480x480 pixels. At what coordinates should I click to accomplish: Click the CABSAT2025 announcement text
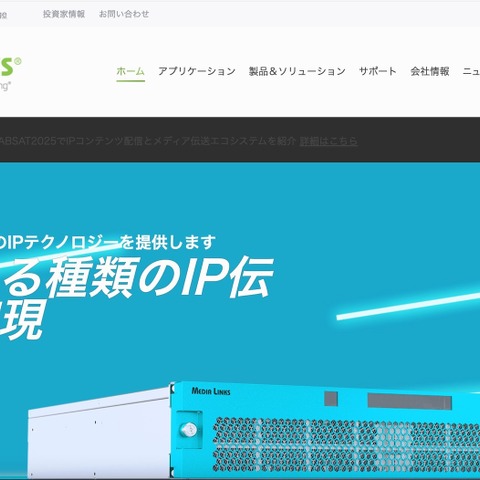coord(148,141)
